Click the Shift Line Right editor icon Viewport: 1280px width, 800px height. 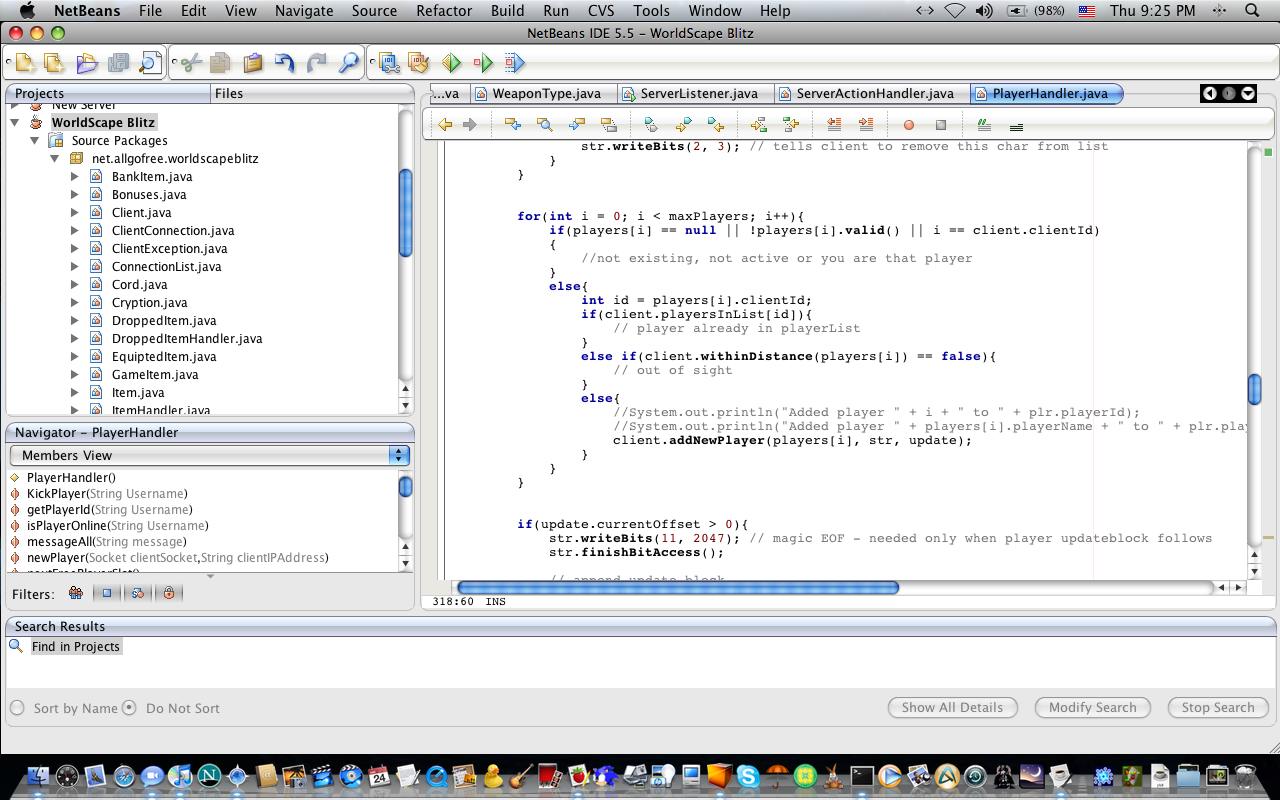(866, 125)
